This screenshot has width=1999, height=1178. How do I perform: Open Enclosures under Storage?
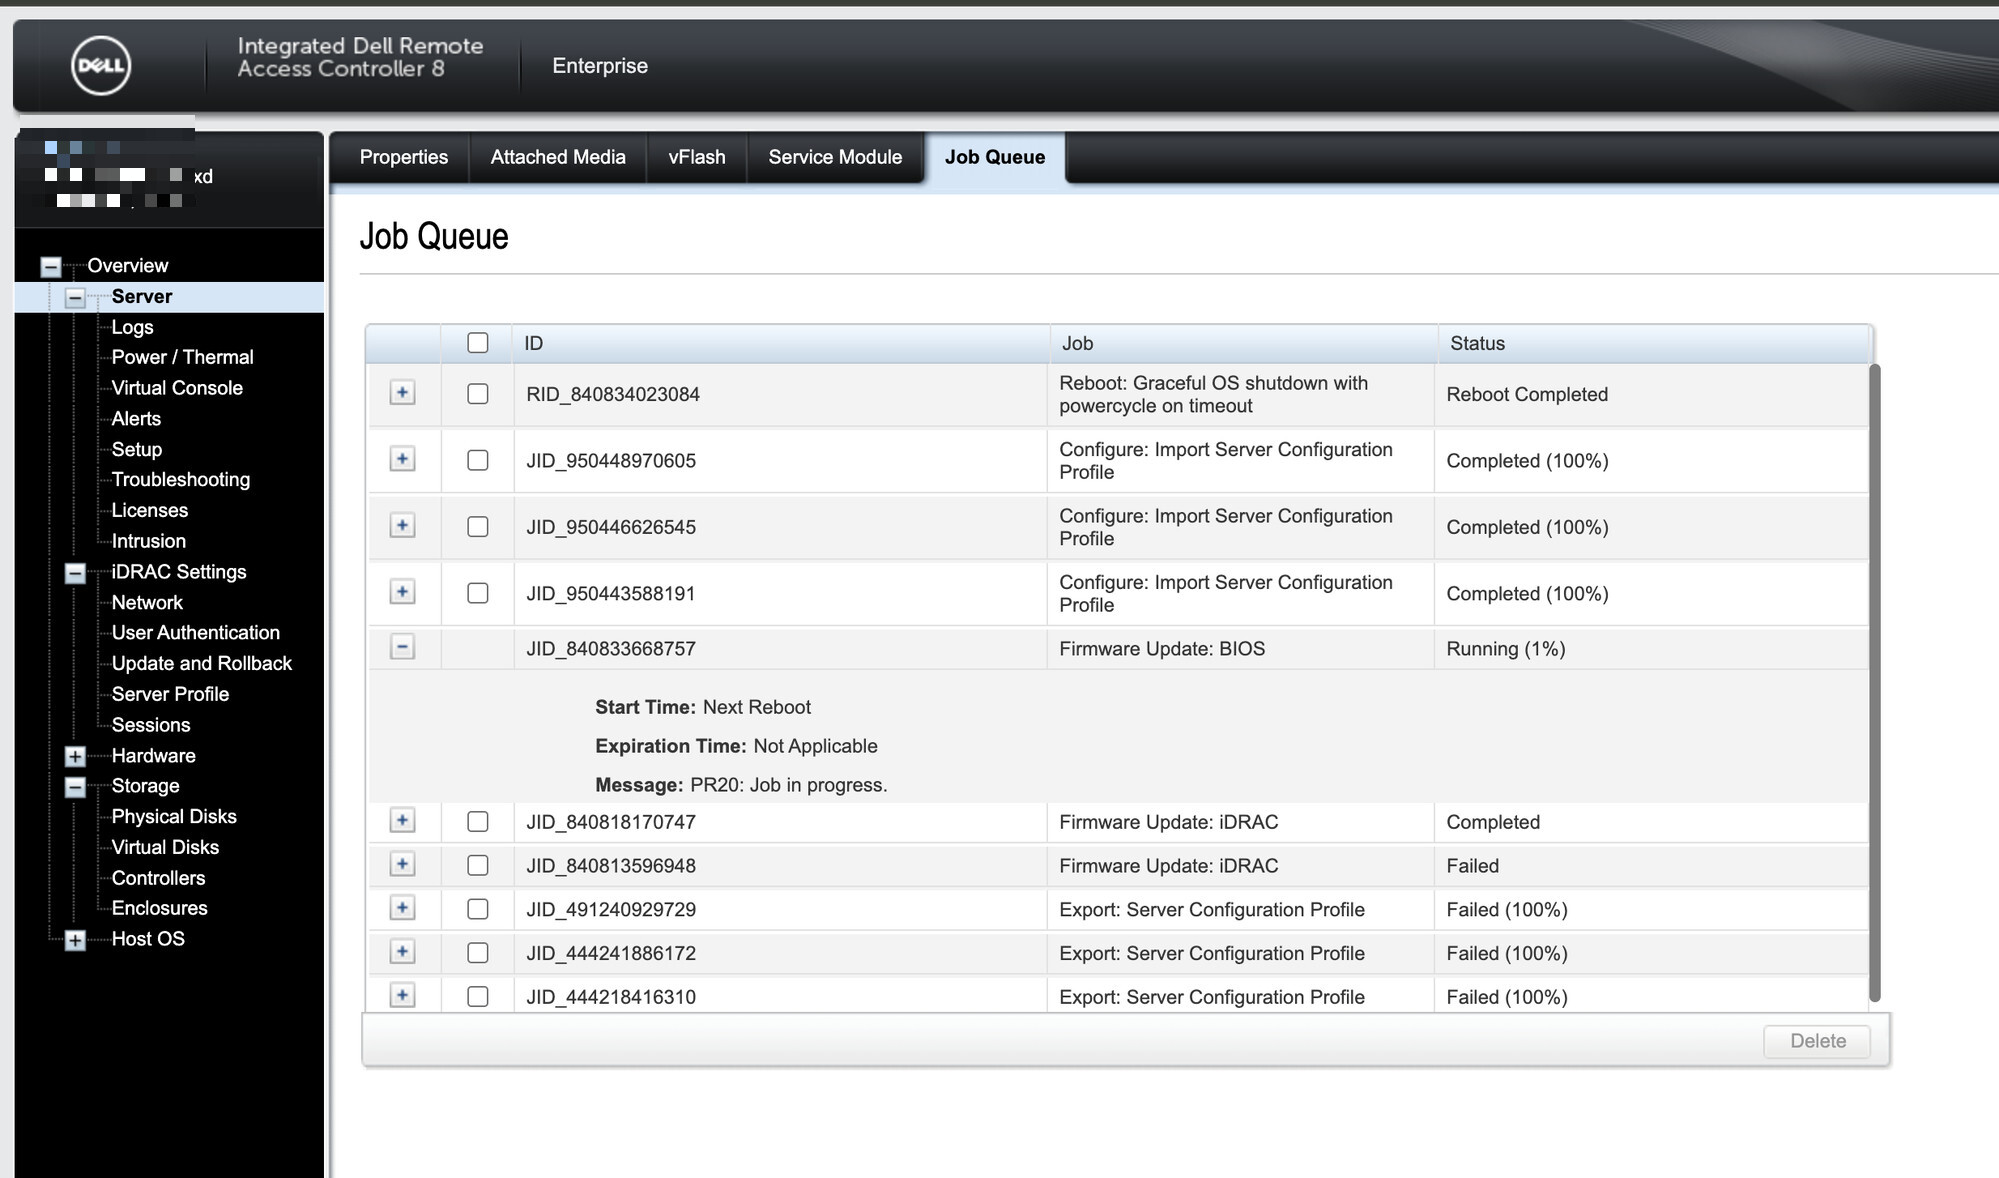160,908
